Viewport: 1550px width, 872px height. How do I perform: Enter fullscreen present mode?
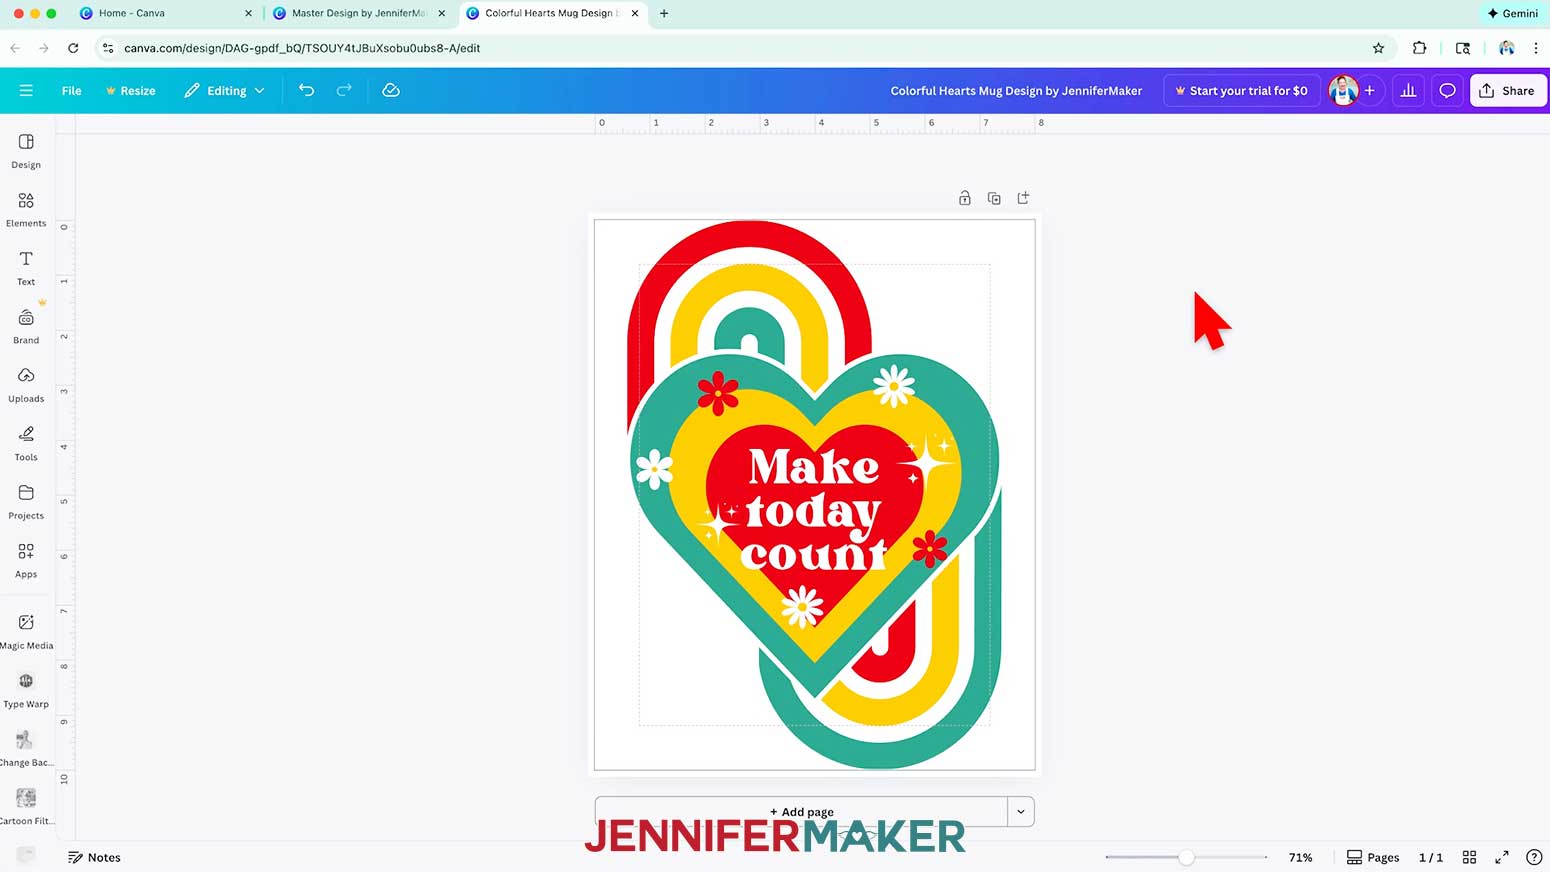click(1501, 857)
